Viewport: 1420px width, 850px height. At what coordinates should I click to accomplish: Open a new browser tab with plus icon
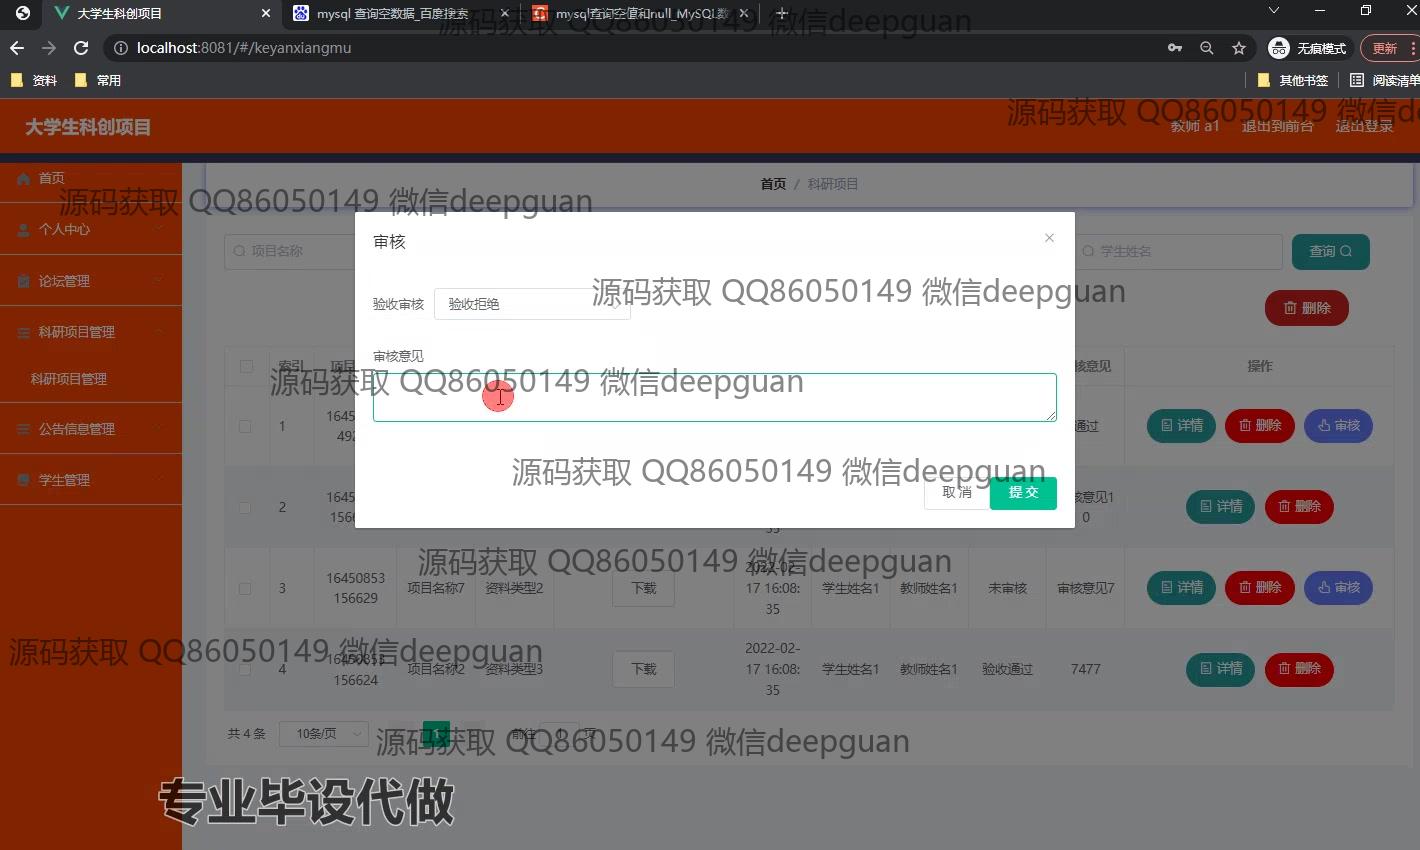pyautogui.click(x=782, y=14)
